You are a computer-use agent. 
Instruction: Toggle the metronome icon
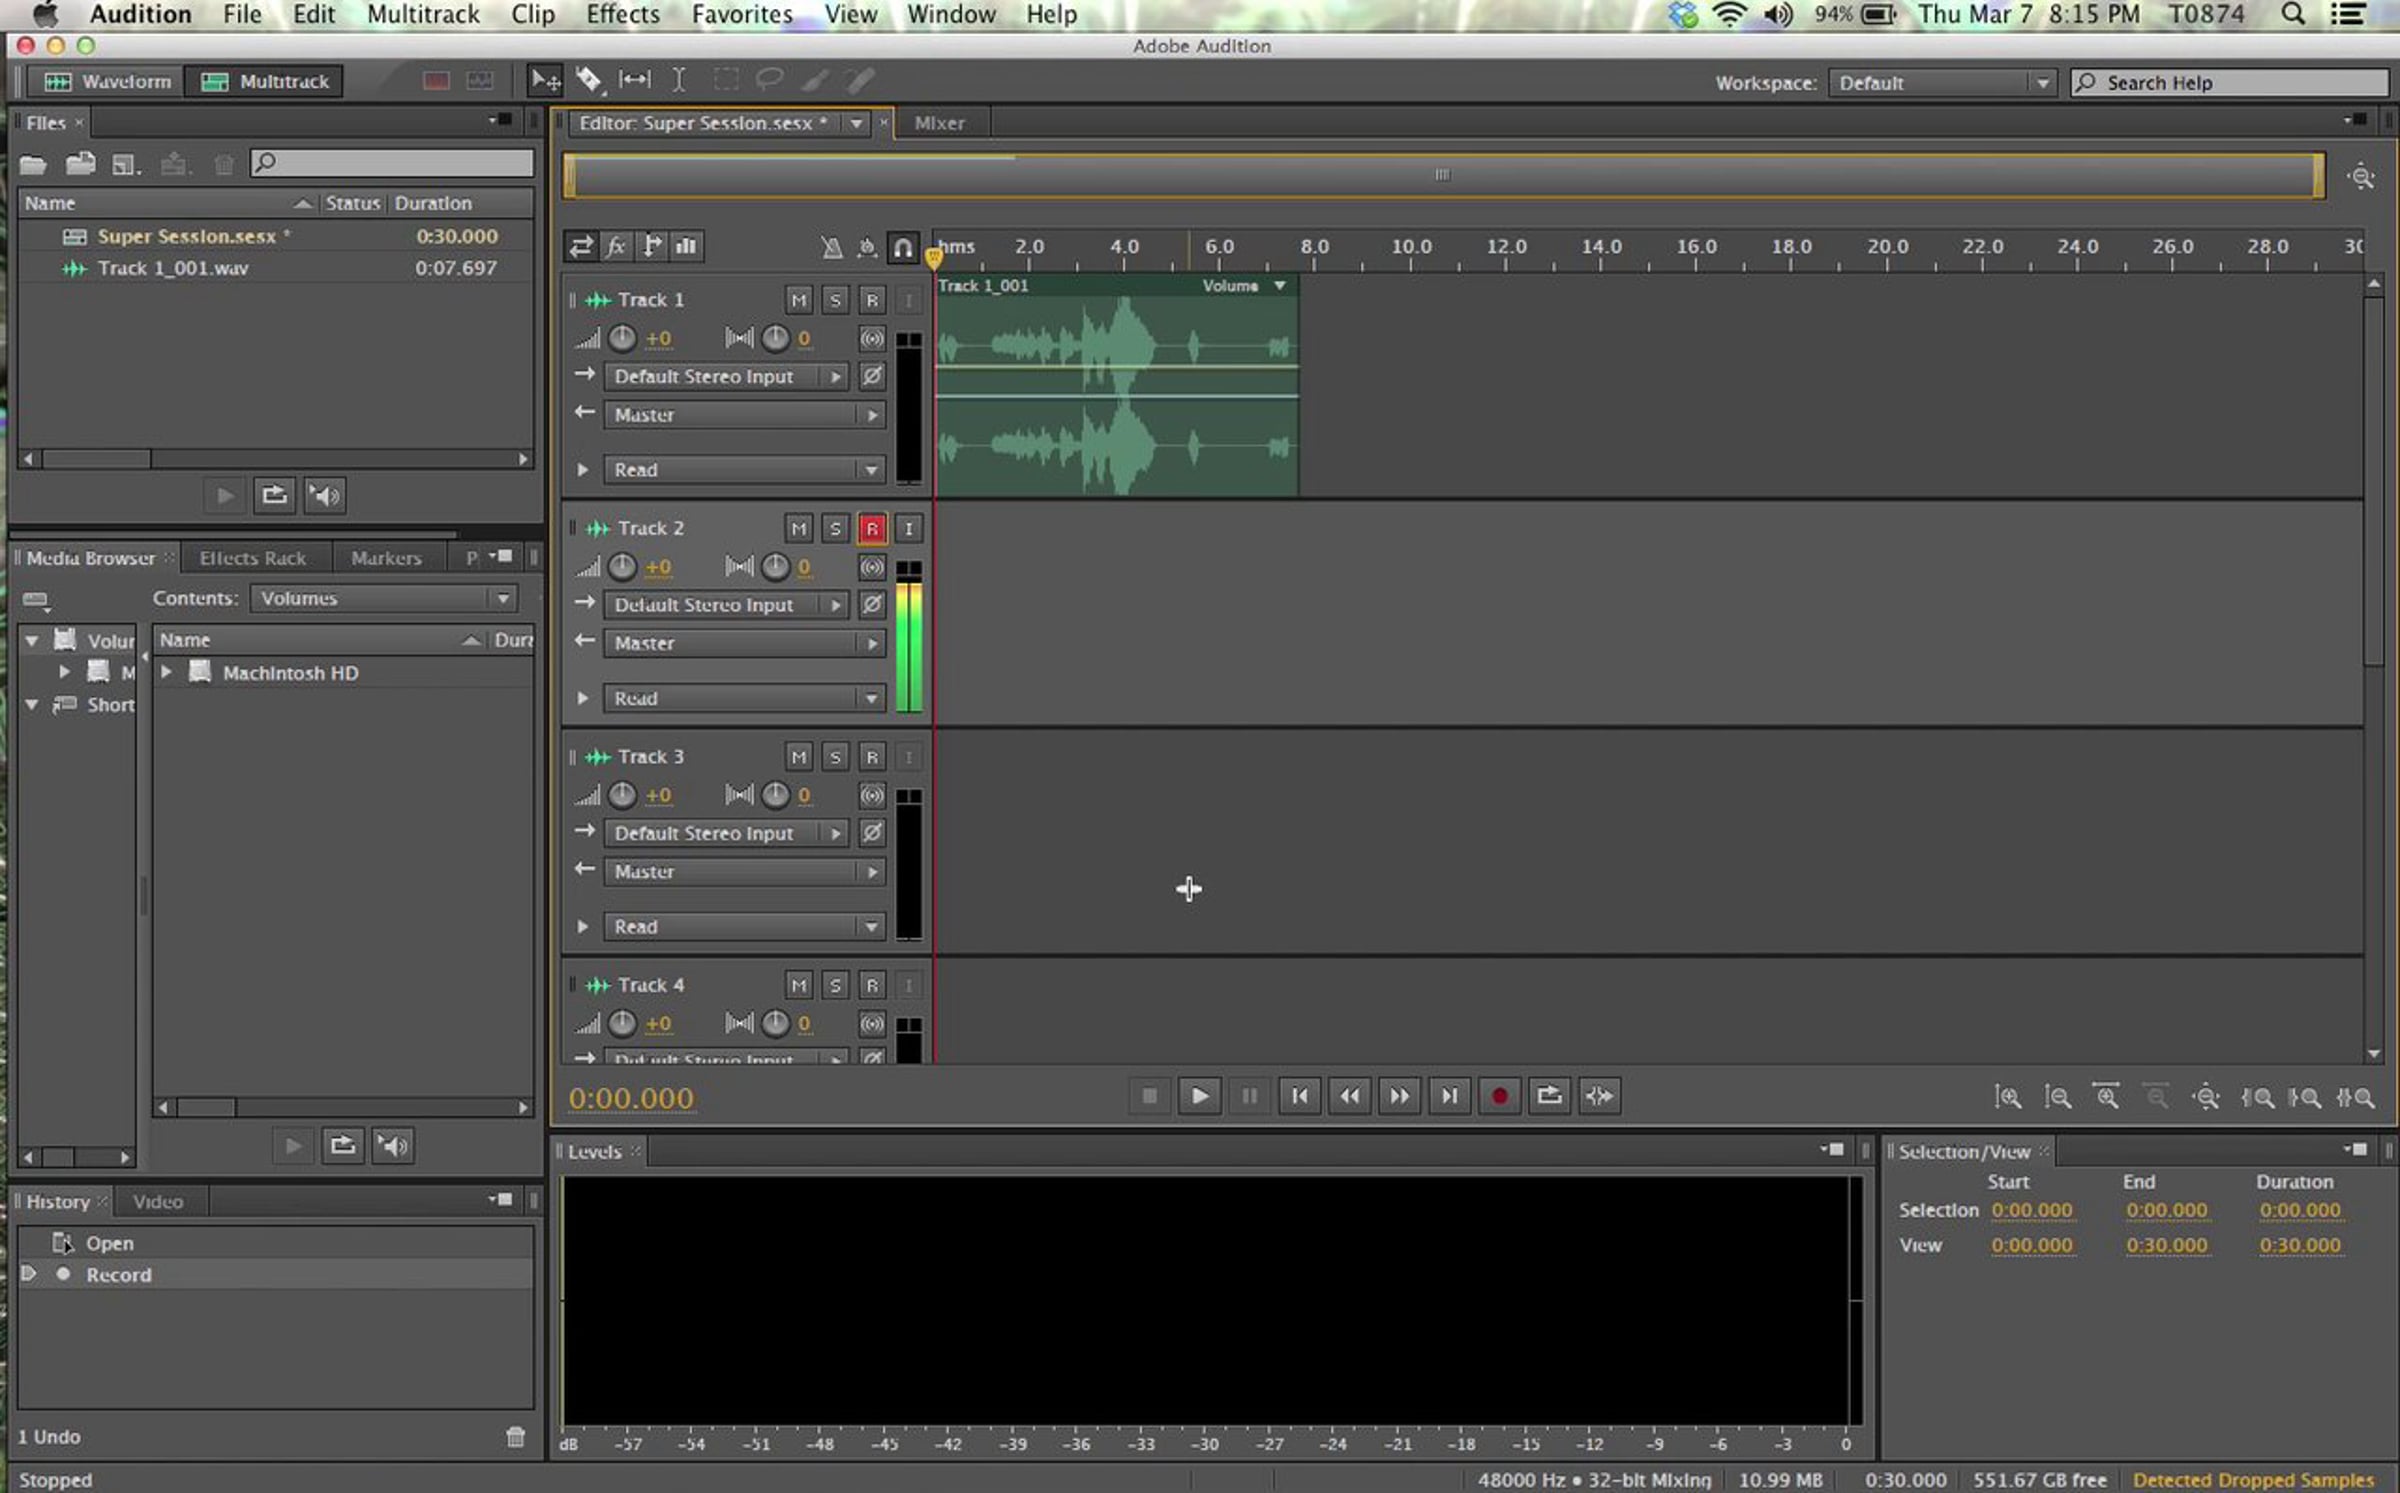pyautogui.click(x=831, y=247)
